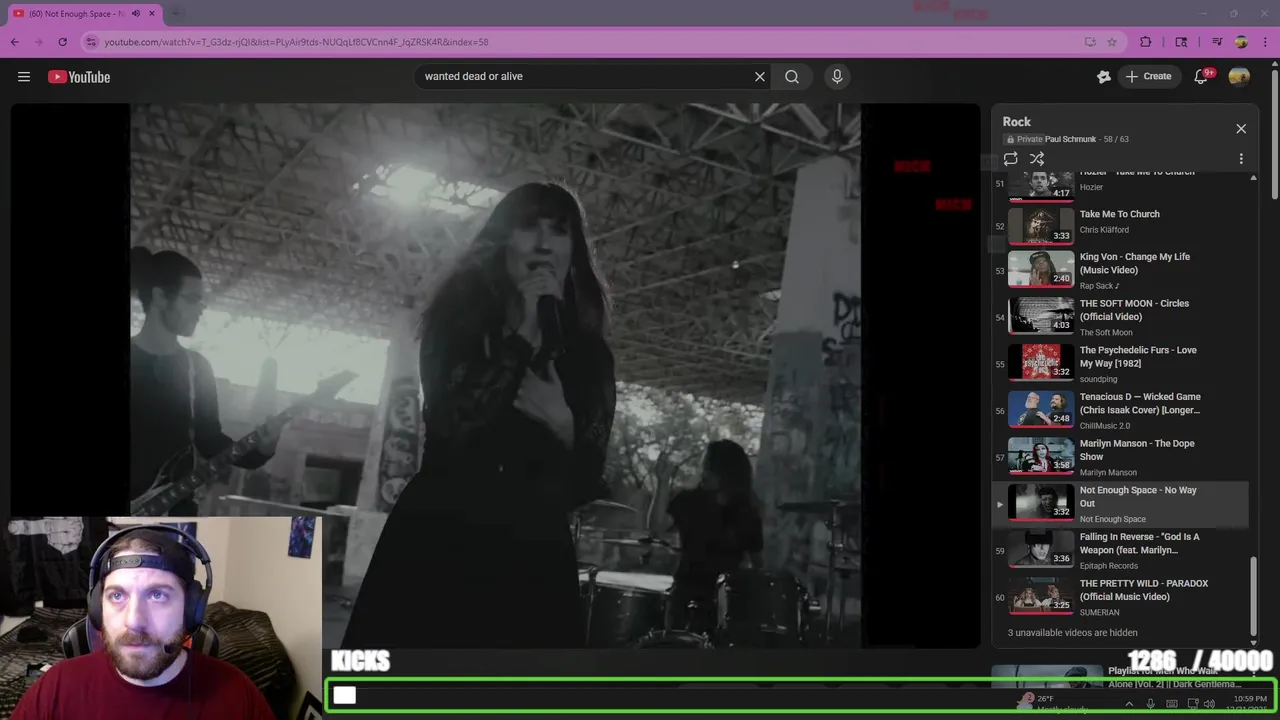Play King Von - Change My Life
Screen dimensions: 1280x720
[1120, 271]
